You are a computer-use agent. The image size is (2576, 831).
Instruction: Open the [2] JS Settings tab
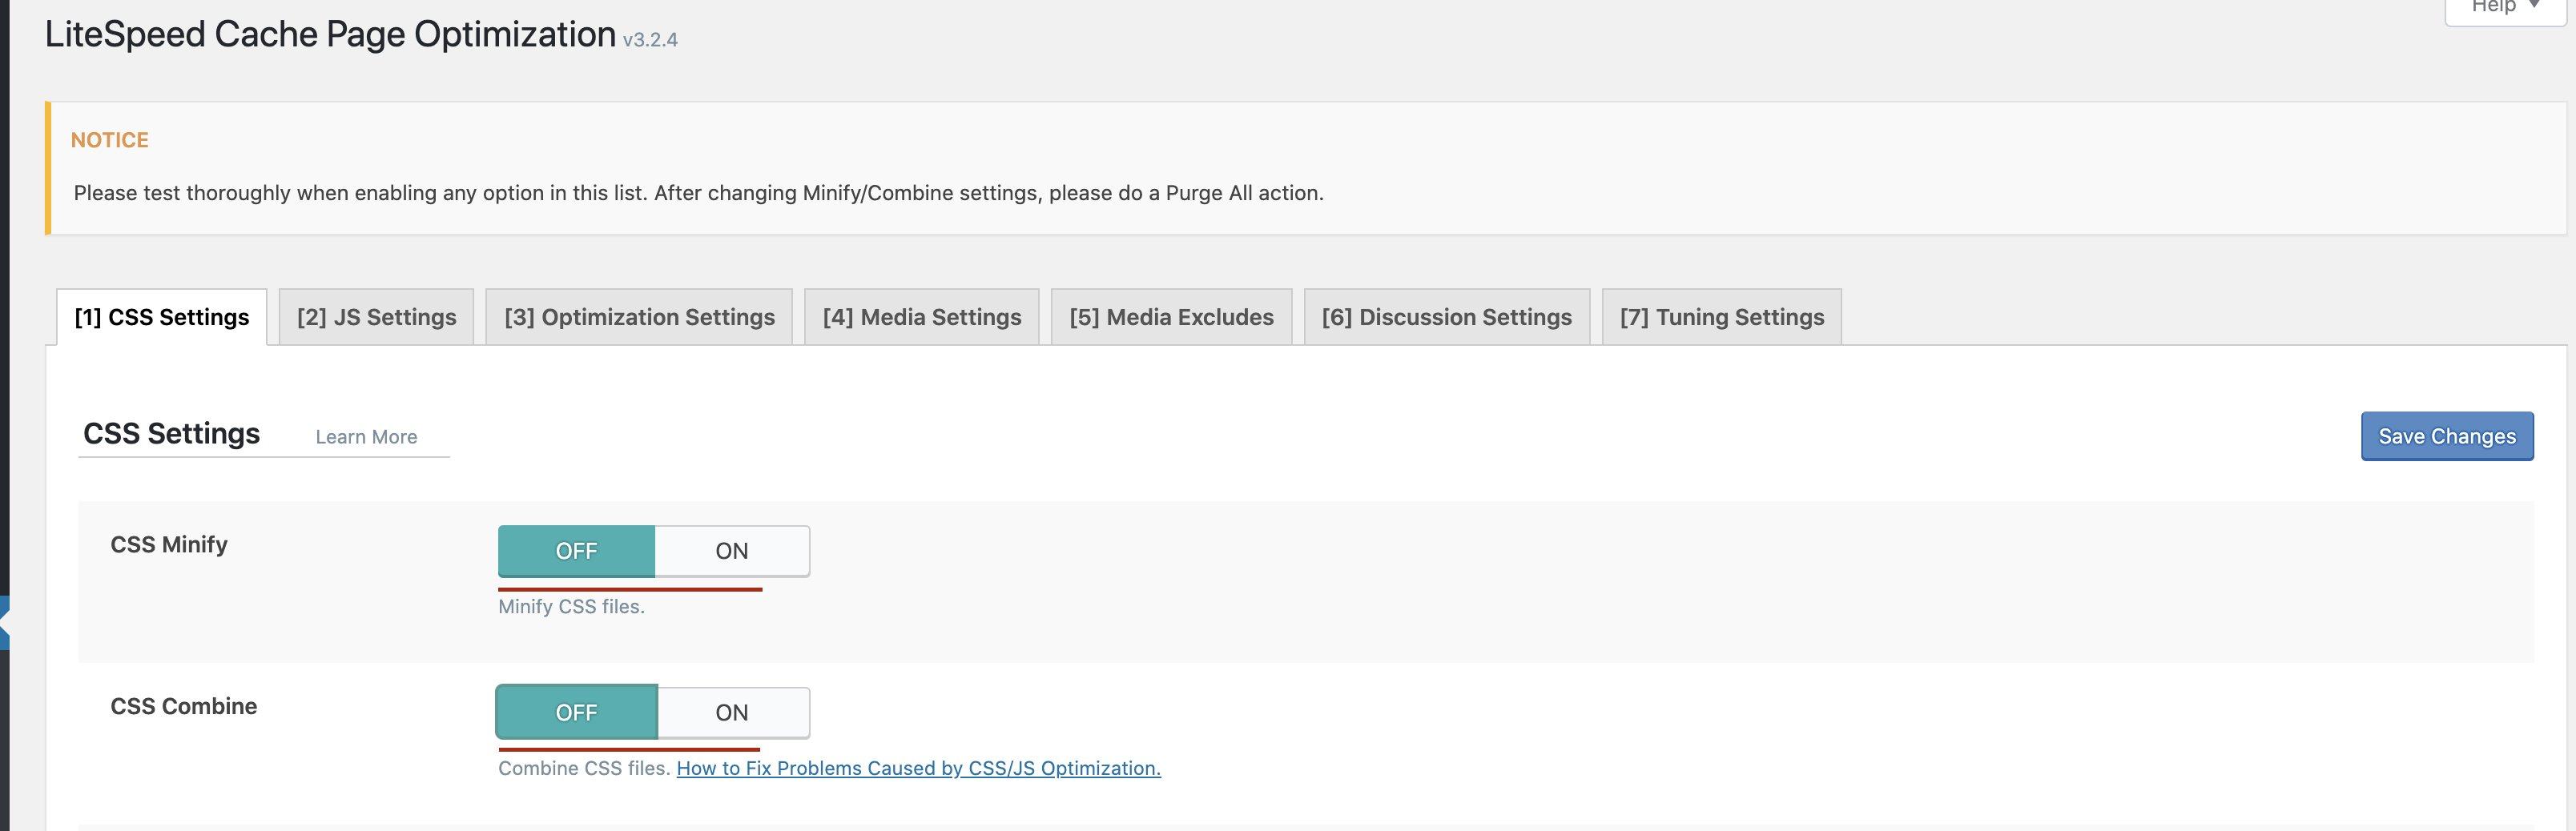pos(376,317)
